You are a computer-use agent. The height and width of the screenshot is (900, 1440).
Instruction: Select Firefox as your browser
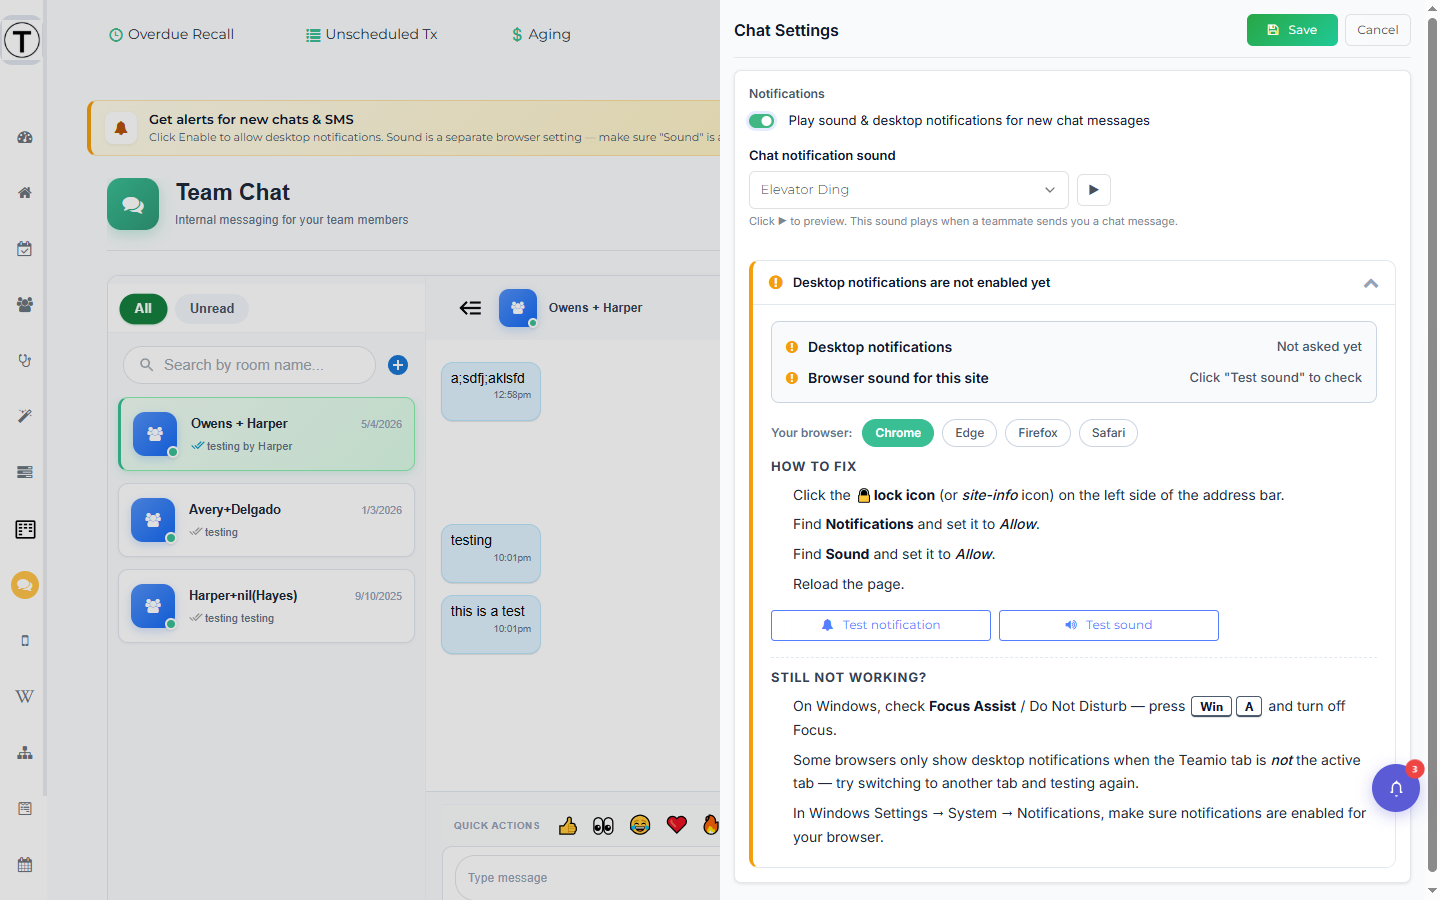1038,433
